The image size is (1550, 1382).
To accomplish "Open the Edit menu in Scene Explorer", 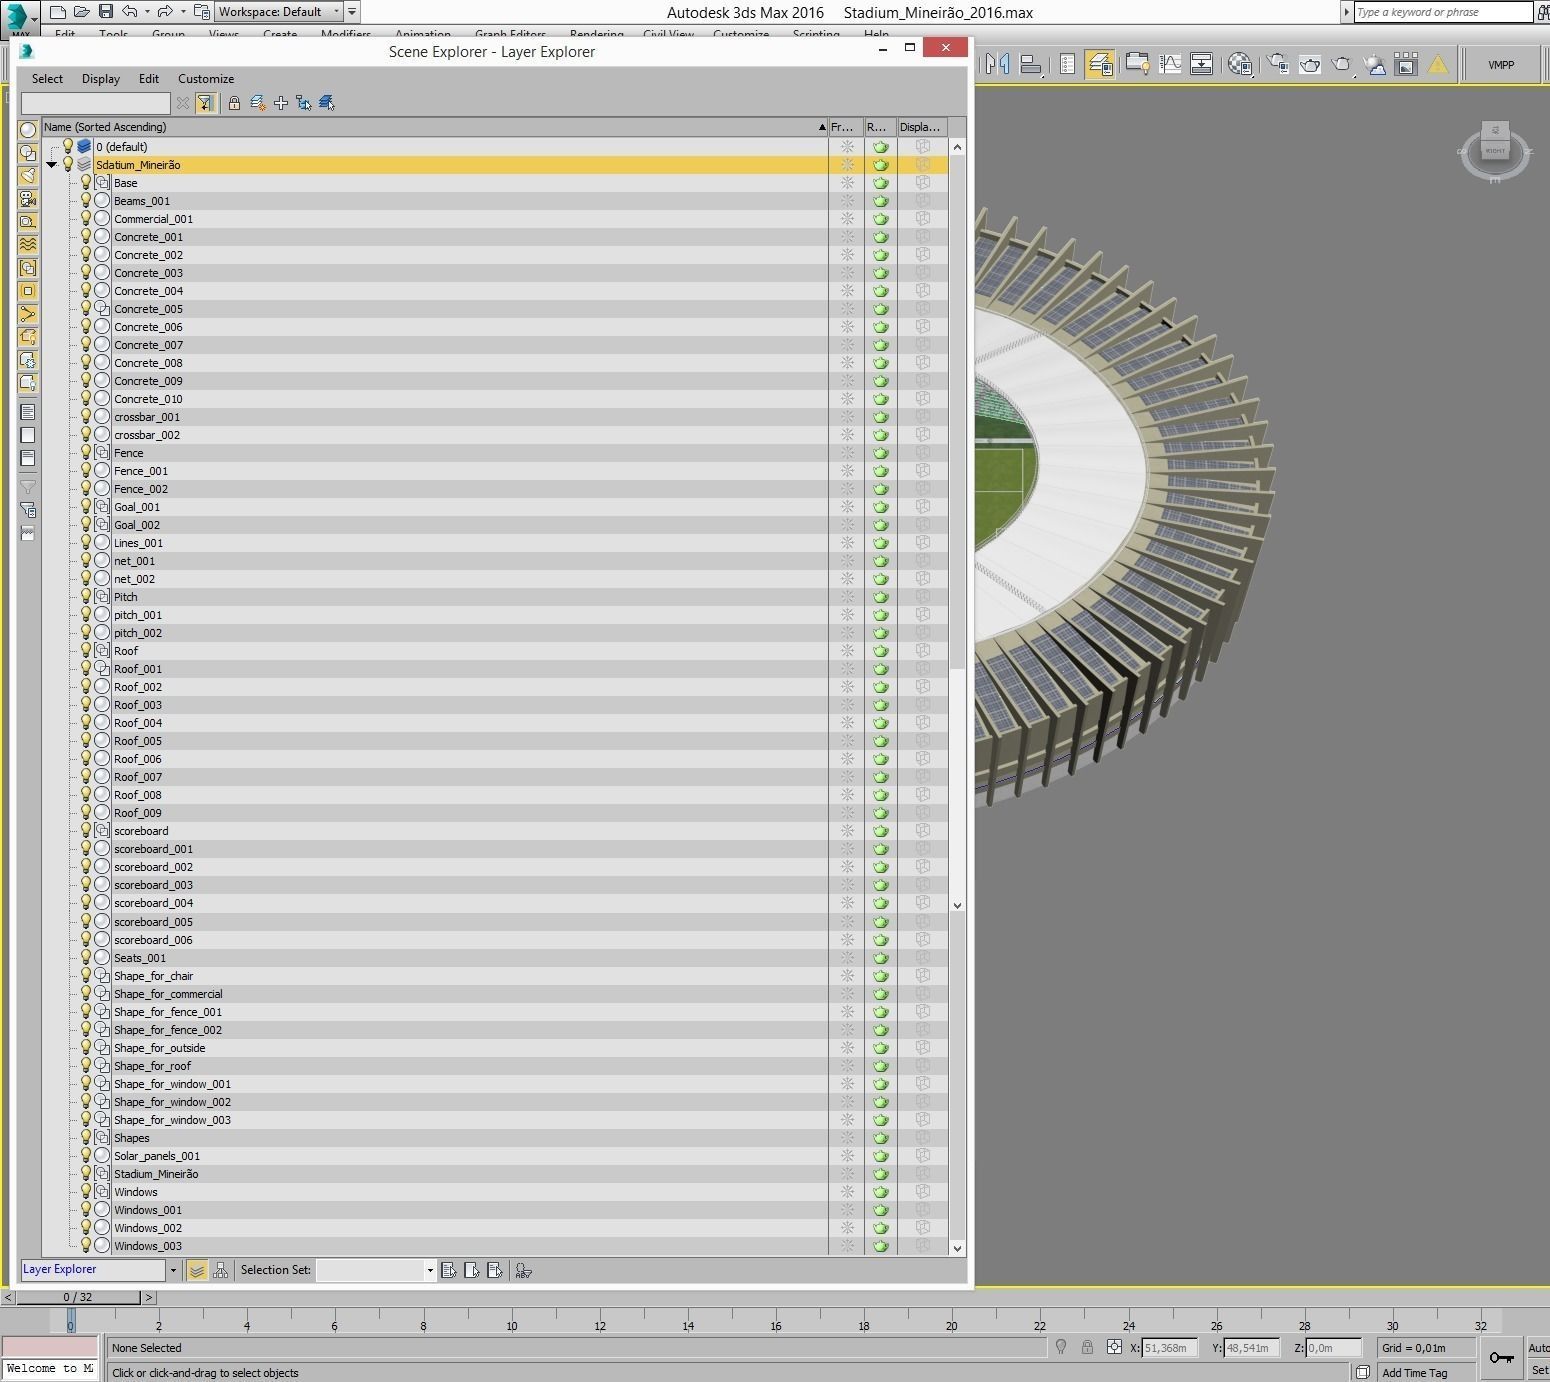I will (x=149, y=78).
